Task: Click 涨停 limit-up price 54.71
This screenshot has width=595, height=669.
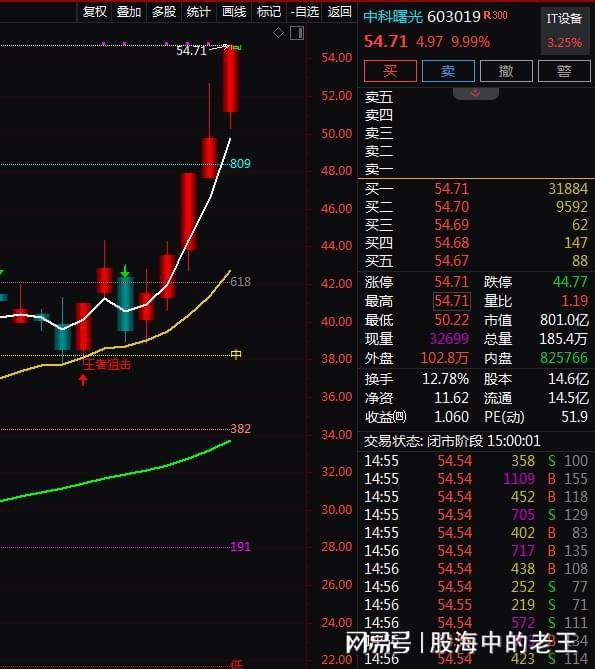Action: click(452, 282)
